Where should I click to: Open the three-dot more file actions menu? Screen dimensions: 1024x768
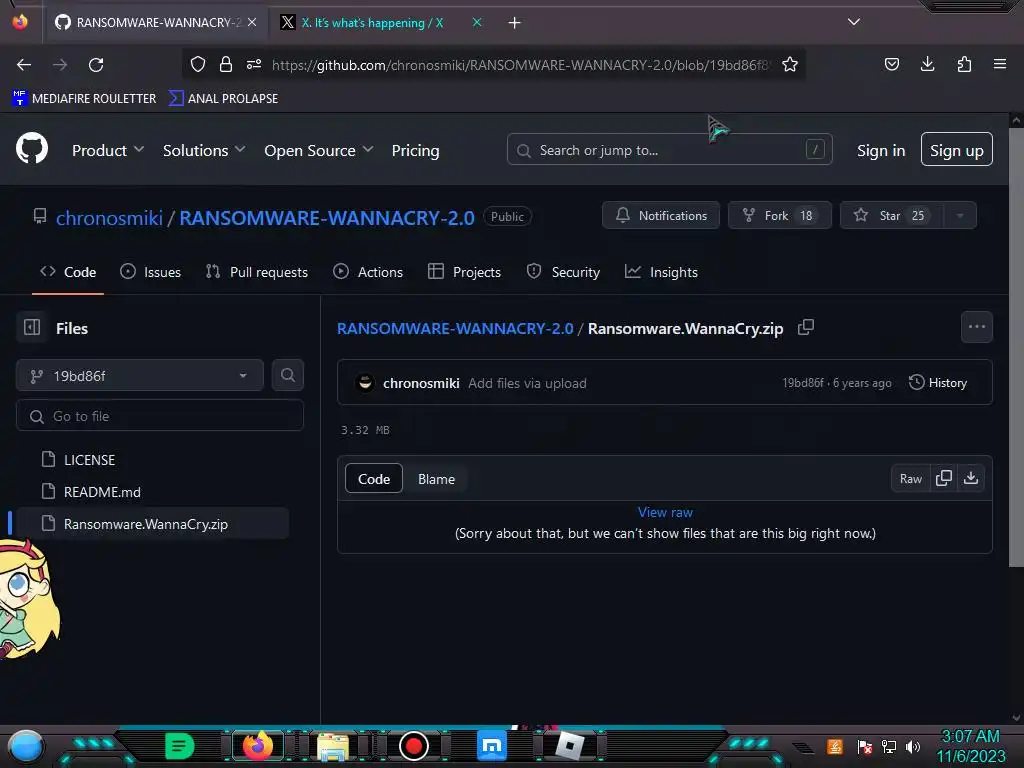[977, 327]
